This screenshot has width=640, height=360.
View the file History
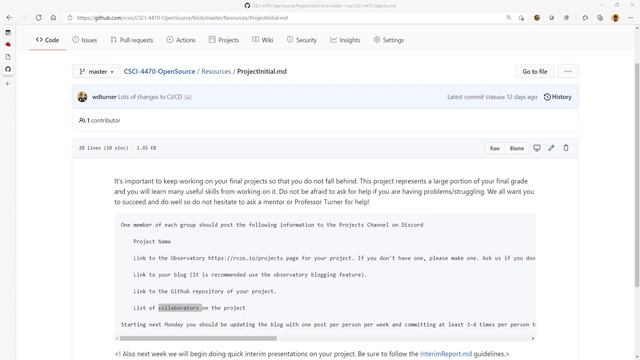pyautogui.click(x=558, y=97)
